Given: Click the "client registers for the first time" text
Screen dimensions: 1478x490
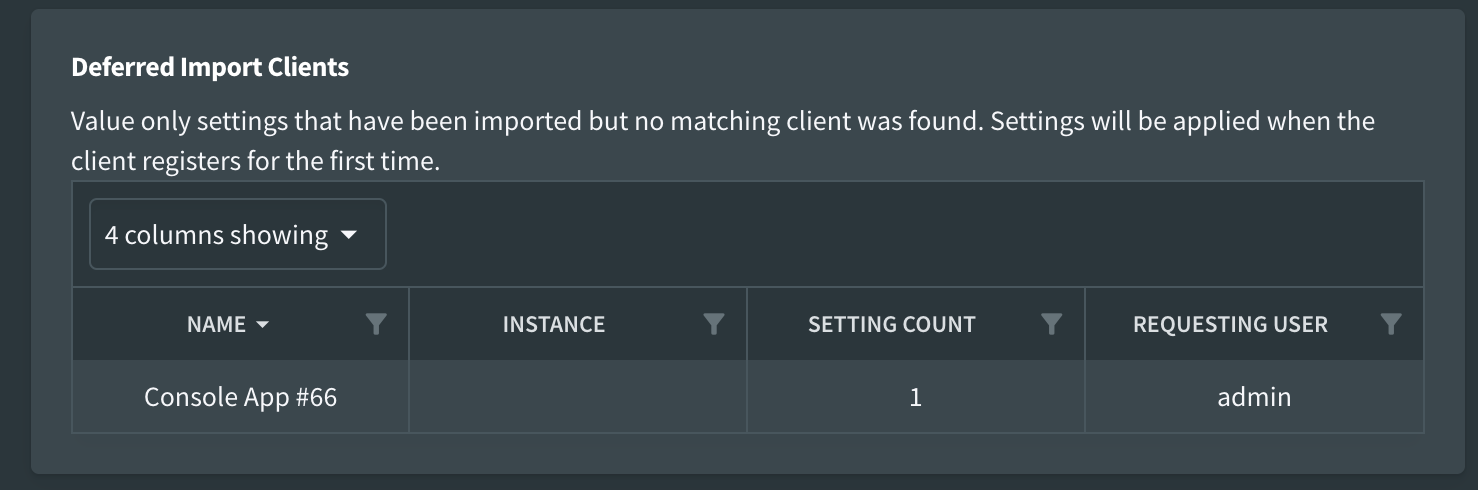Looking at the screenshot, I should (255, 161).
